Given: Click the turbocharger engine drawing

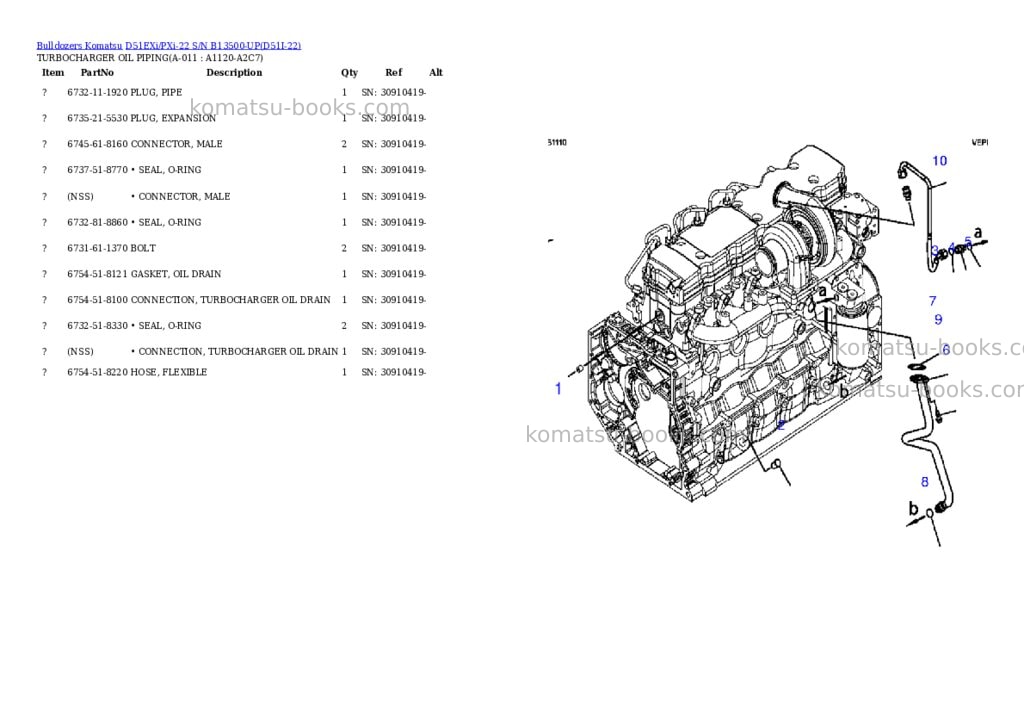Looking at the screenshot, I should point(735,323).
